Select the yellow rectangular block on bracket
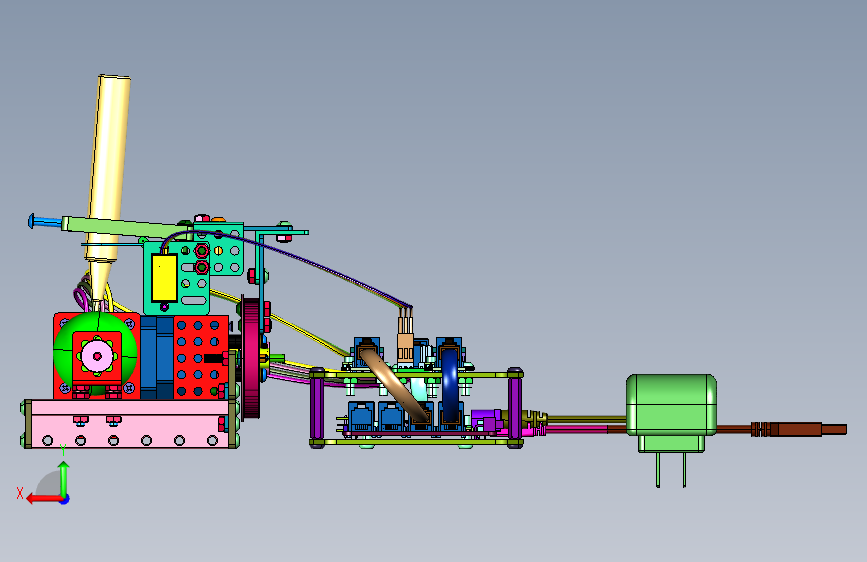The height and width of the screenshot is (562, 867). pyautogui.click(x=164, y=278)
